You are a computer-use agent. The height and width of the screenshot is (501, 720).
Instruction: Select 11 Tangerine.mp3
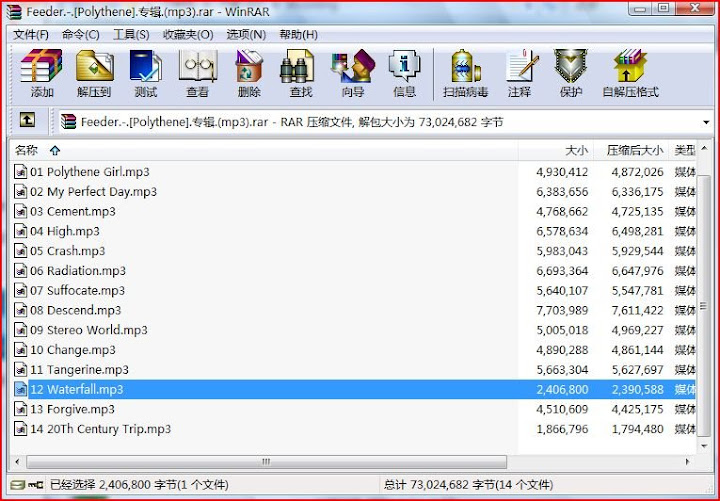pyautogui.click(x=79, y=369)
